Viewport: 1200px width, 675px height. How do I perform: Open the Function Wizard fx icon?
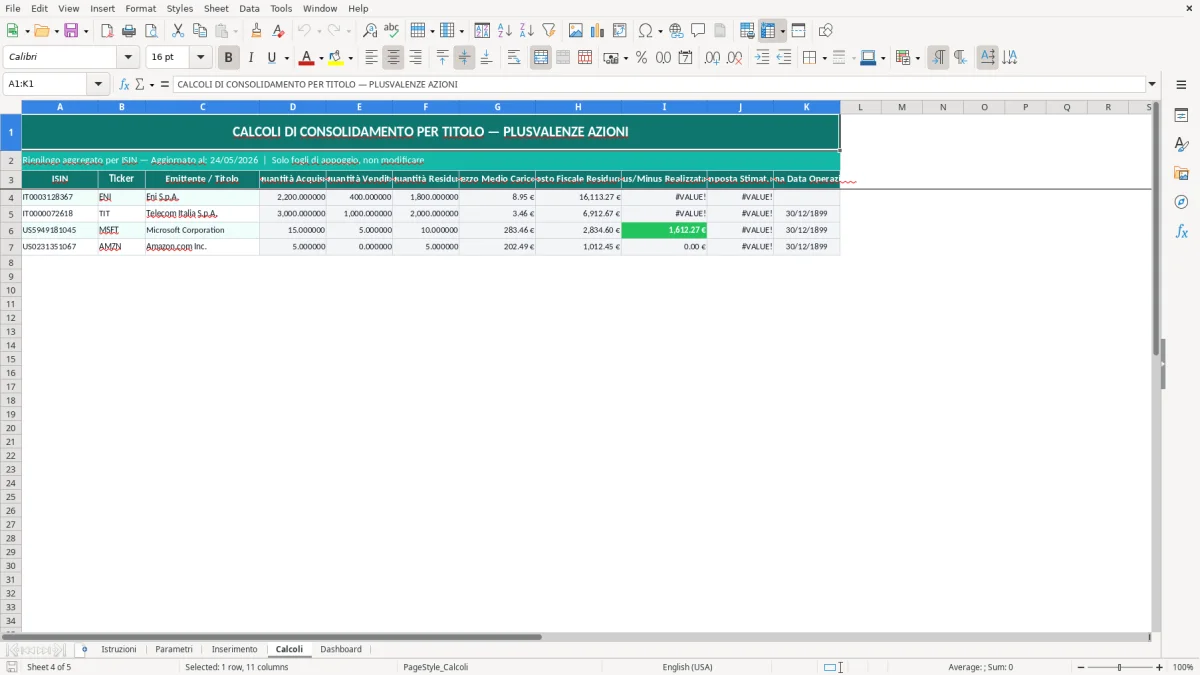[x=125, y=84]
